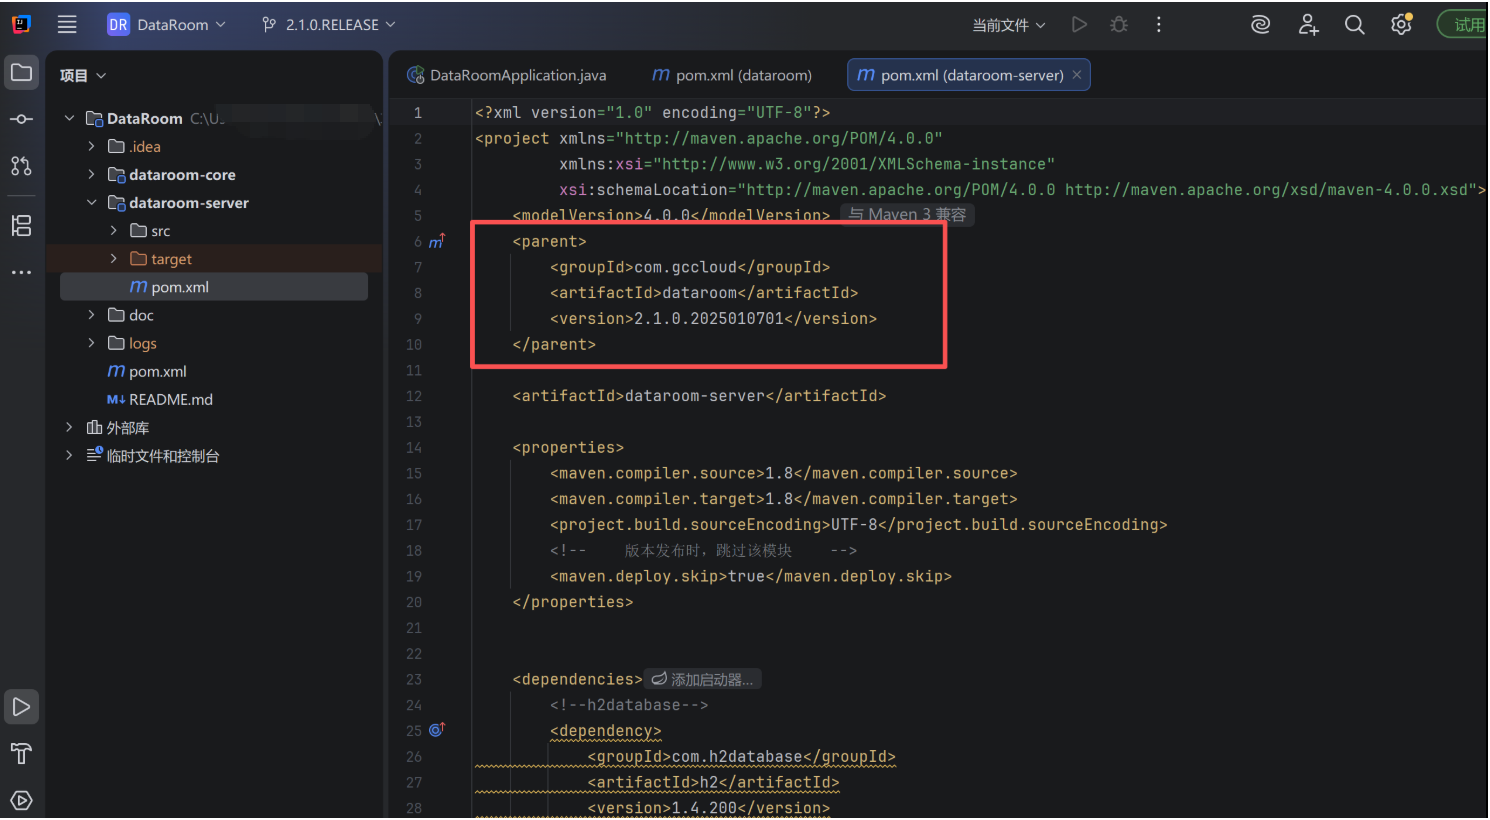1490x820 pixels.
Task: Collapse the dataroom-server module
Action: coord(91,202)
